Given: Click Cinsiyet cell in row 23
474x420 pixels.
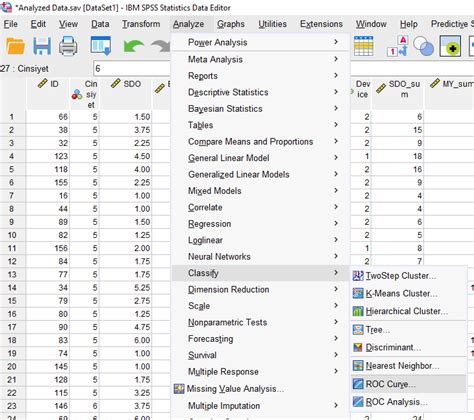Looking at the screenshot, I should (85, 406).
